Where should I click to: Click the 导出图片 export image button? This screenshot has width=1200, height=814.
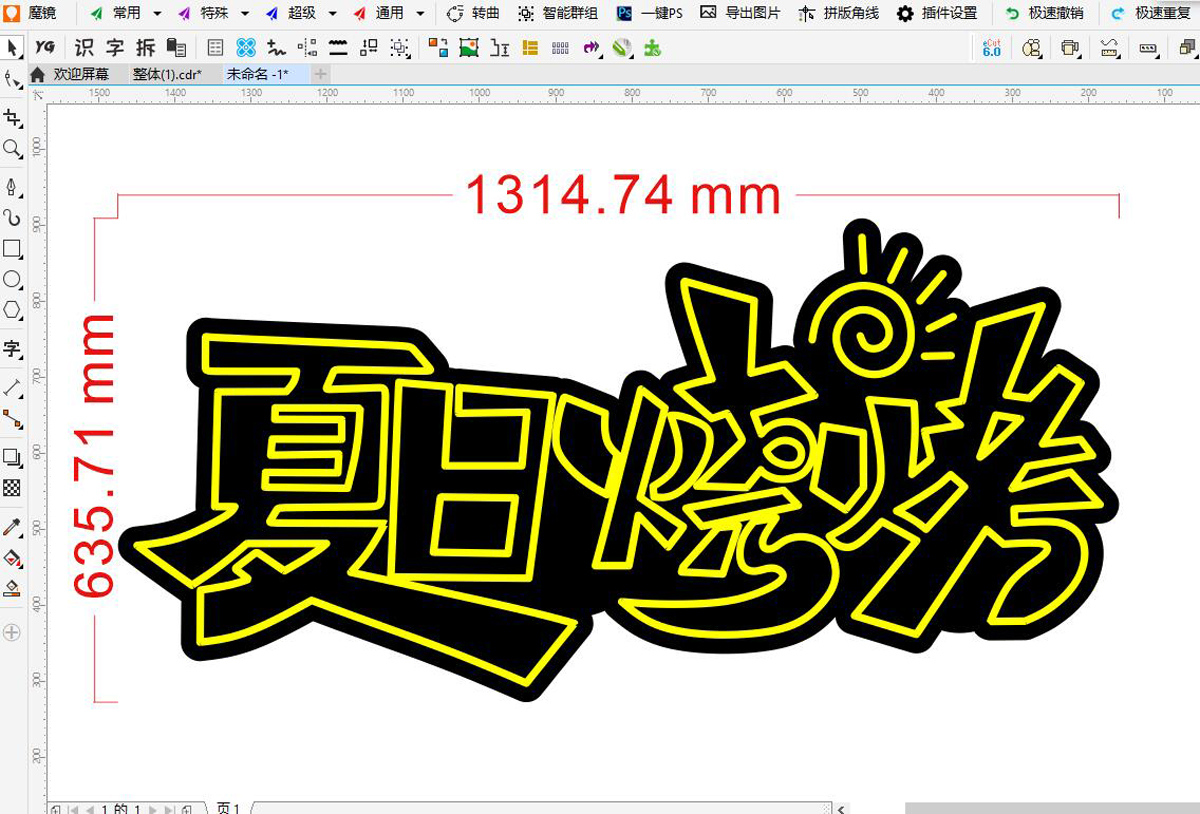point(739,13)
